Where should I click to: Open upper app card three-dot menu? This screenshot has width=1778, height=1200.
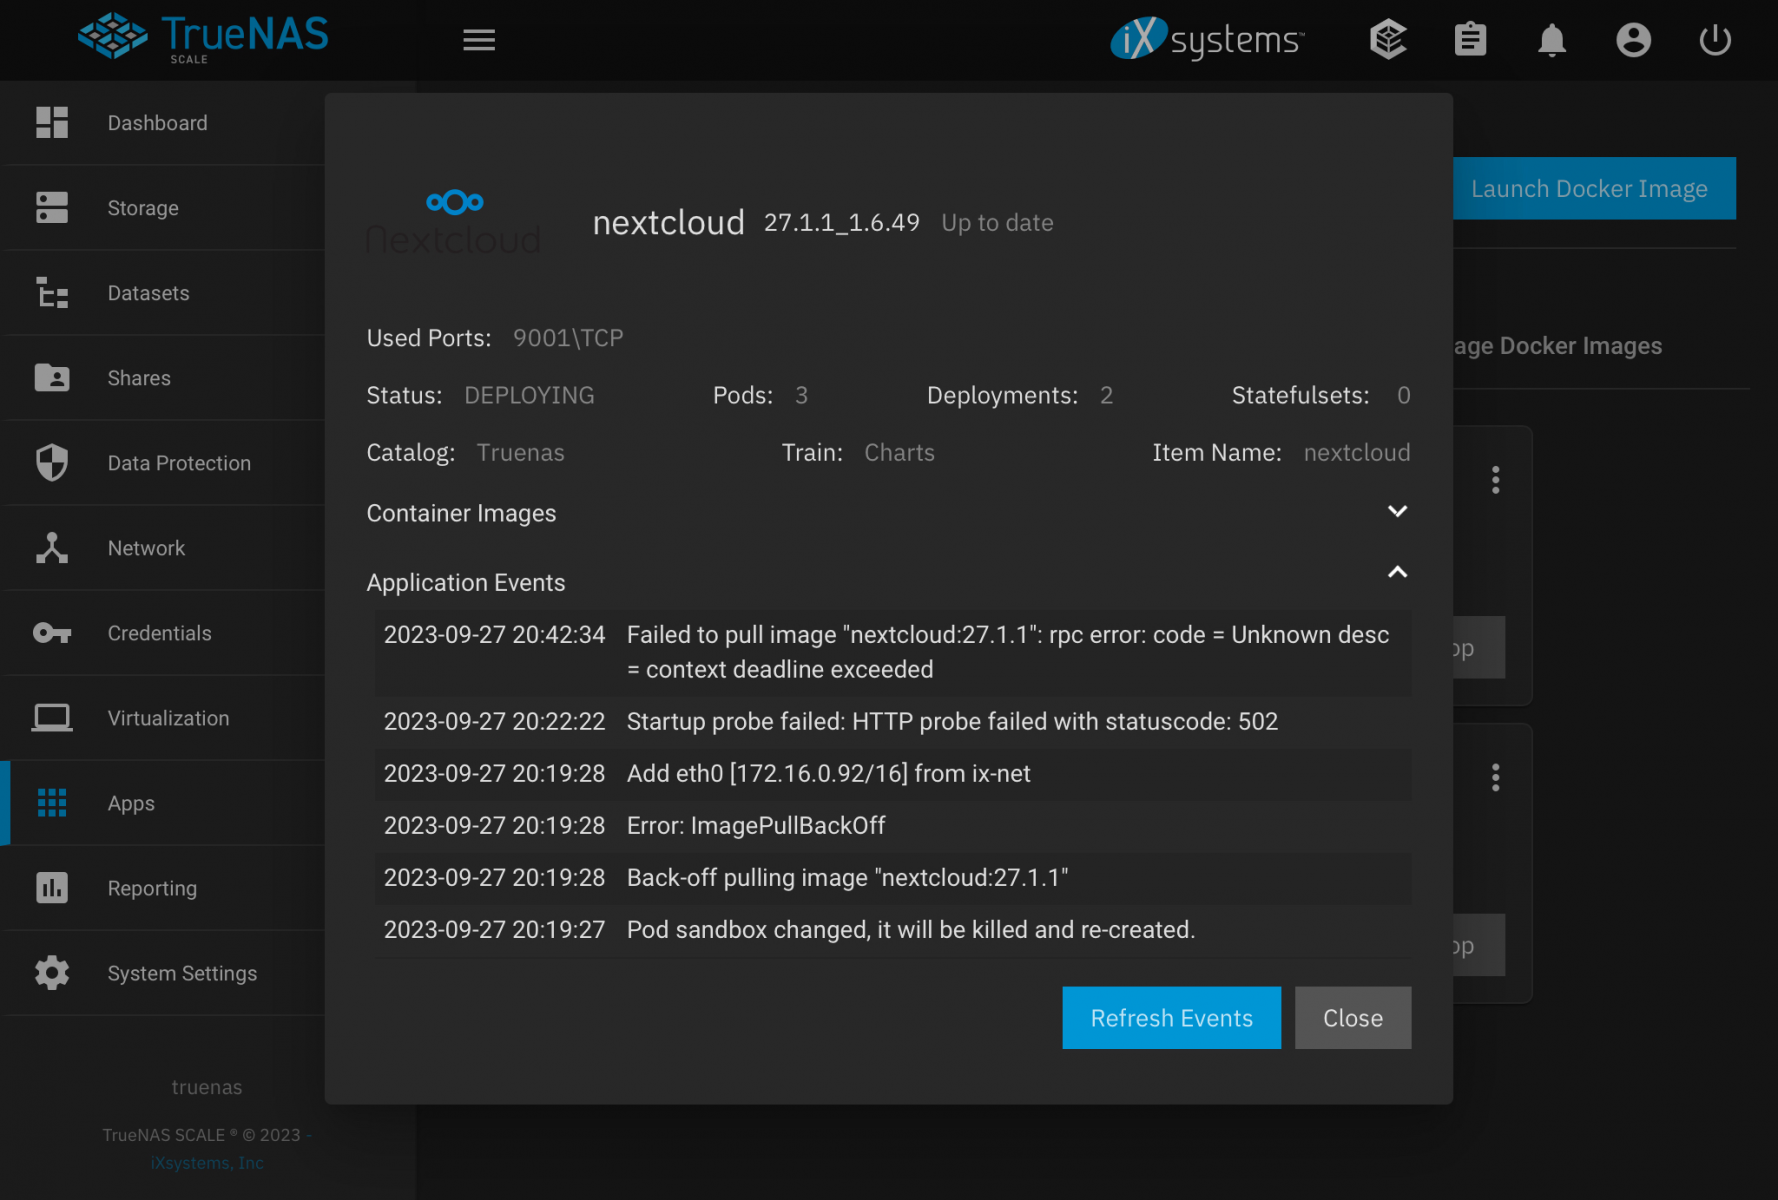point(1495,480)
